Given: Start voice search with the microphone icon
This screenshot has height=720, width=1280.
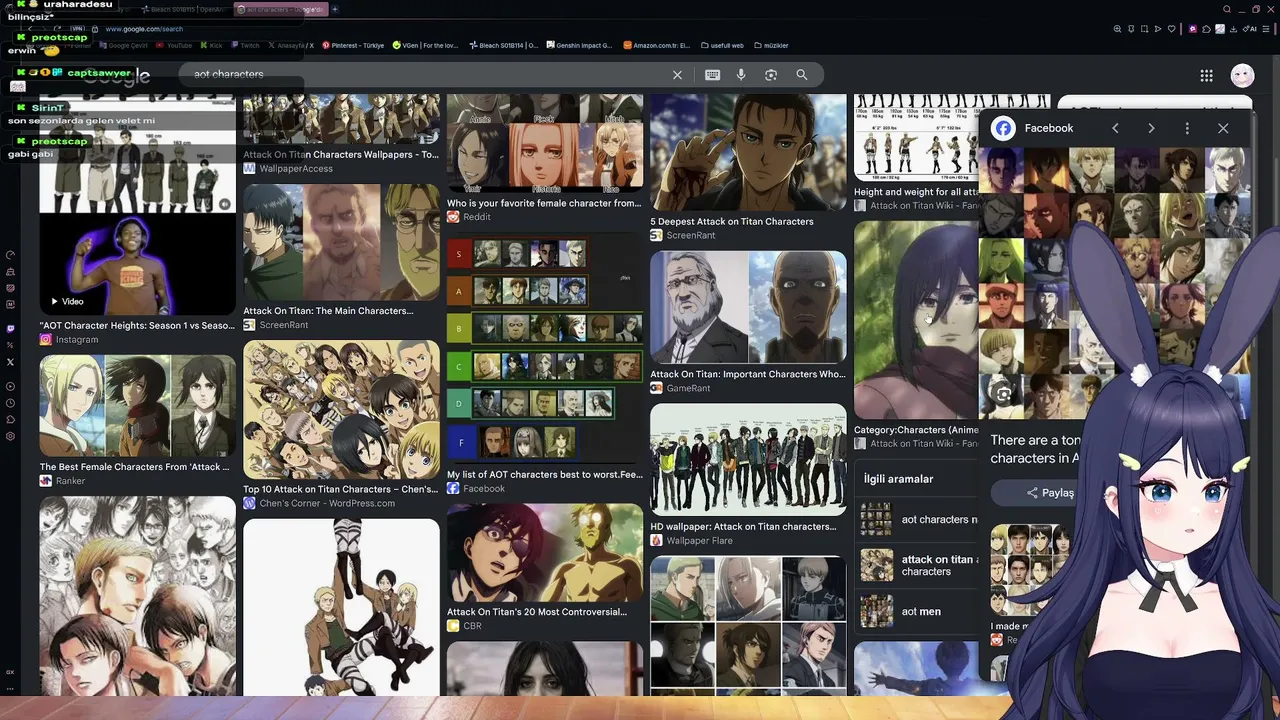Looking at the screenshot, I should [741, 75].
